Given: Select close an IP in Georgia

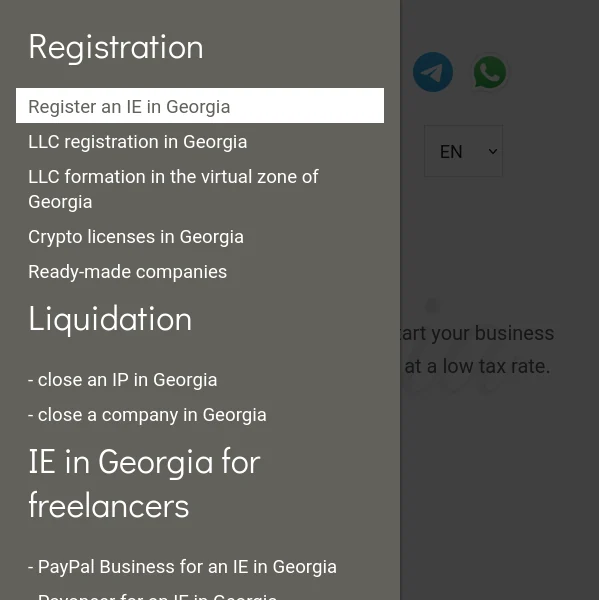Looking at the screenshot, I should tap(122, 380).
